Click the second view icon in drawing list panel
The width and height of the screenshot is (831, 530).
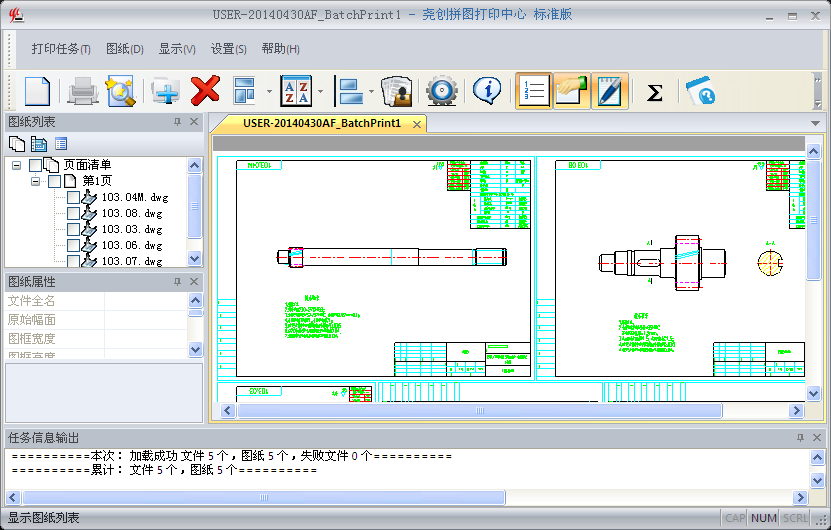[39, 144]
